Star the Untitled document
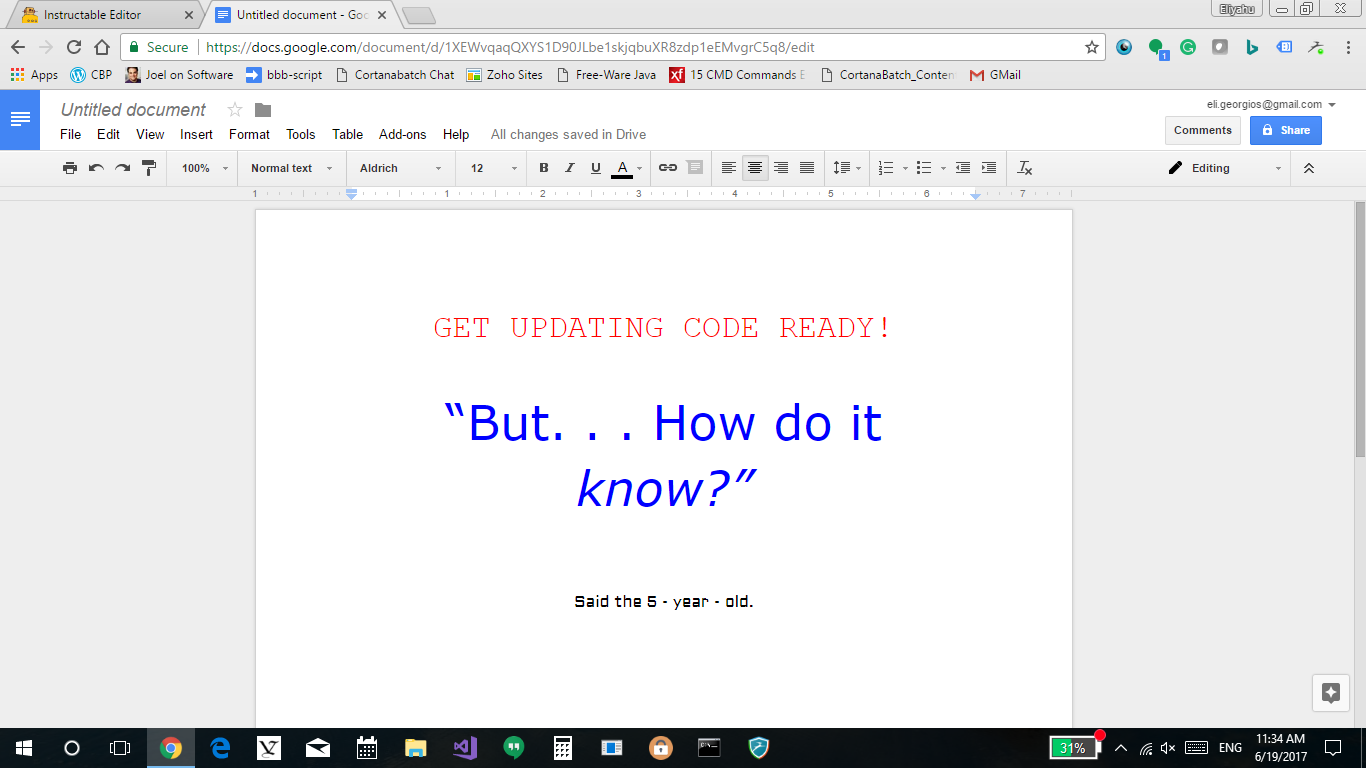The height and width of the screenshot is (768, 1366). point(235,110)
